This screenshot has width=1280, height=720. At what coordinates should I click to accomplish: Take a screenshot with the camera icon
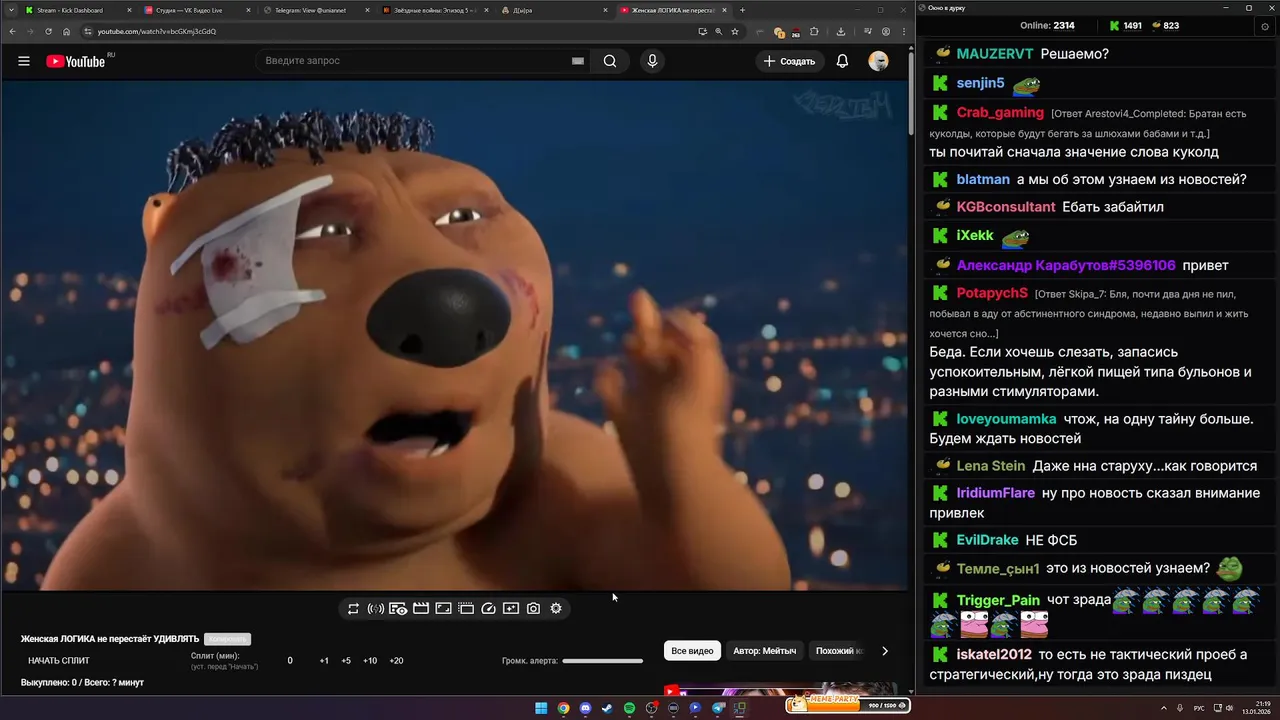point(533,608)
